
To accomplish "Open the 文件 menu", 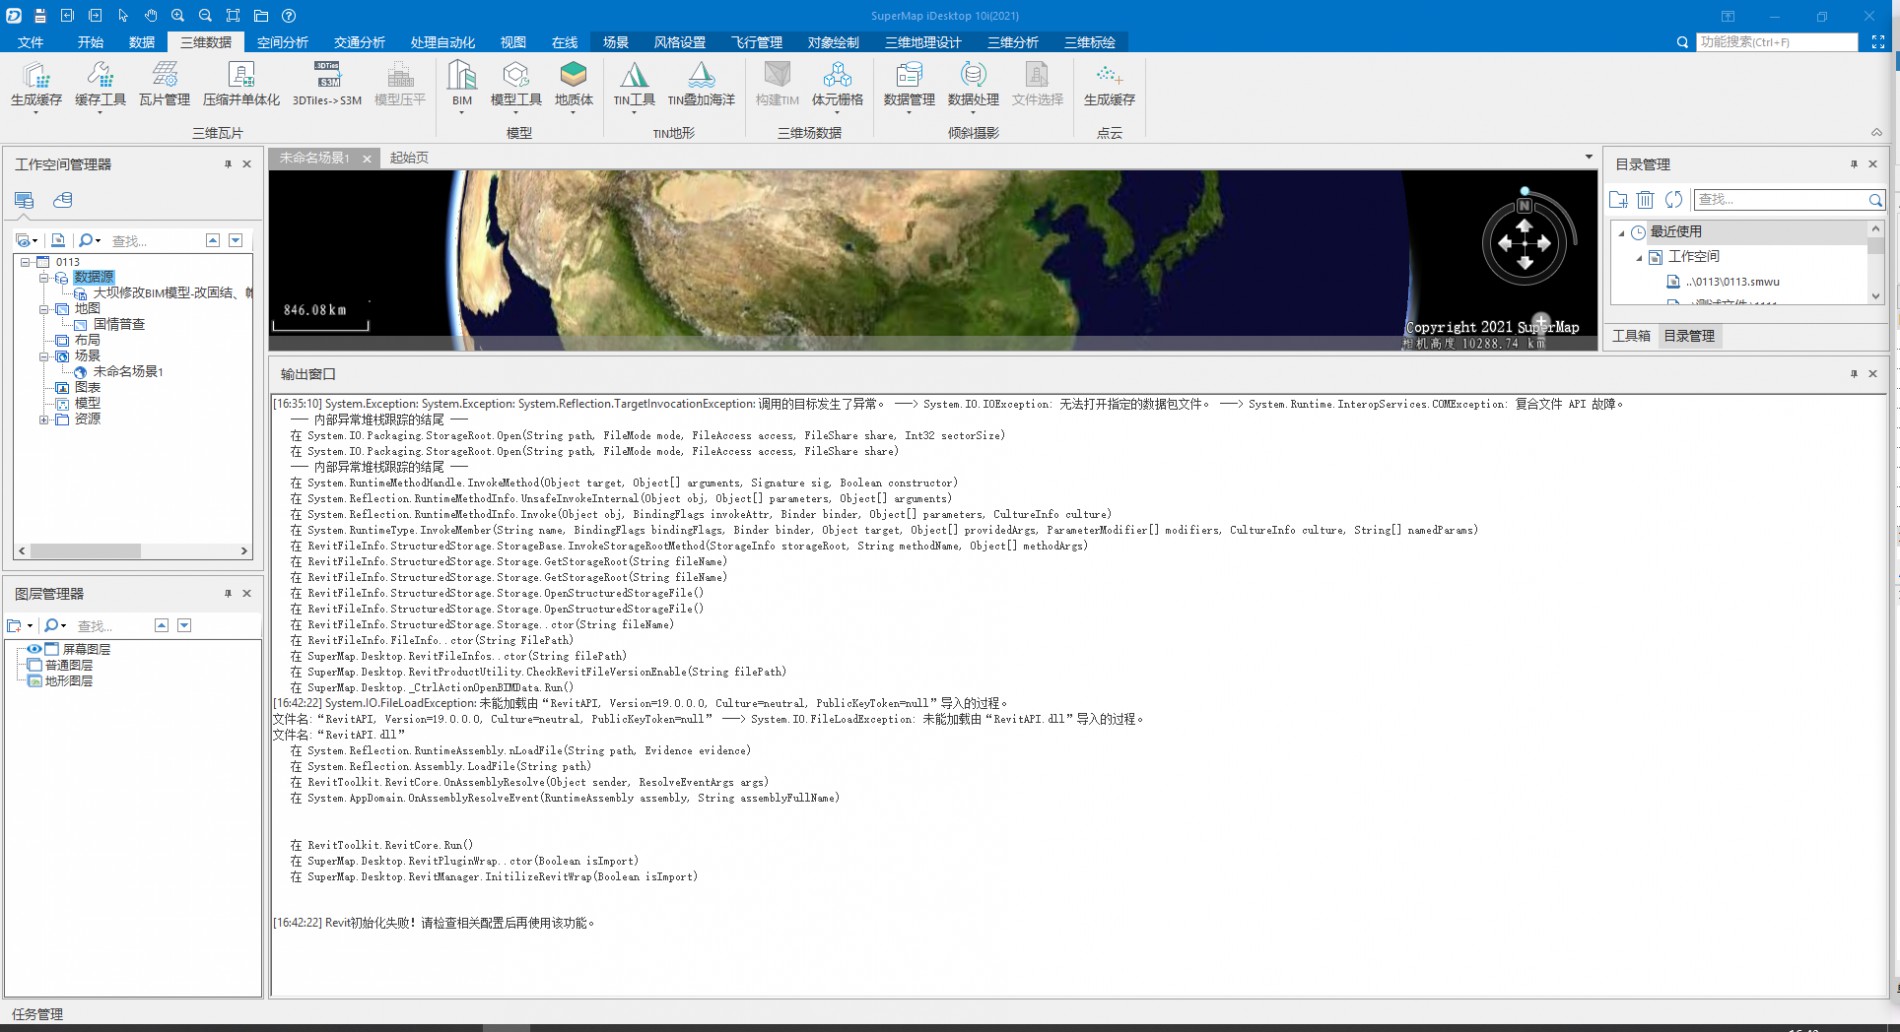I will pyautogui.click(x=31, y=42).
